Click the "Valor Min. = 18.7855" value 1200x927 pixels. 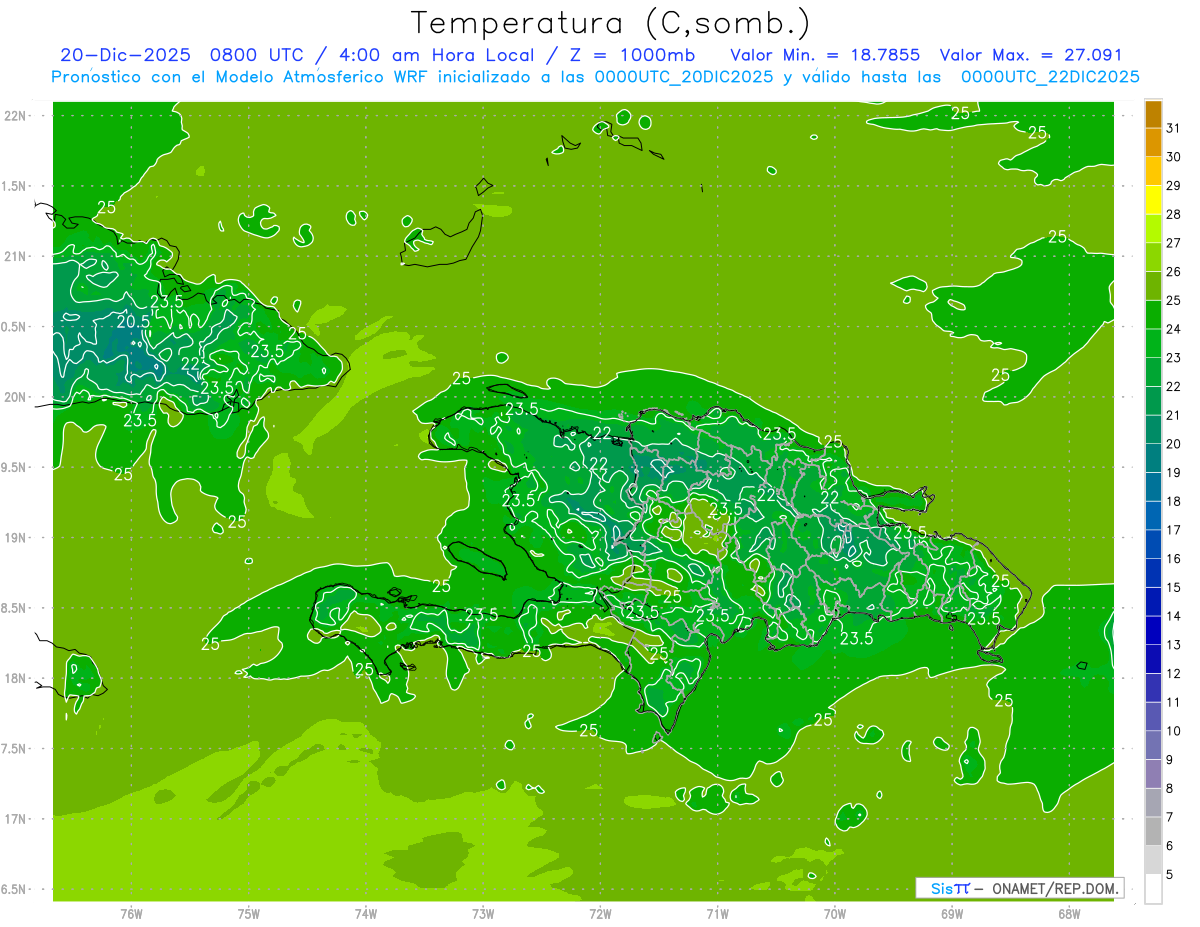point(825,55)
